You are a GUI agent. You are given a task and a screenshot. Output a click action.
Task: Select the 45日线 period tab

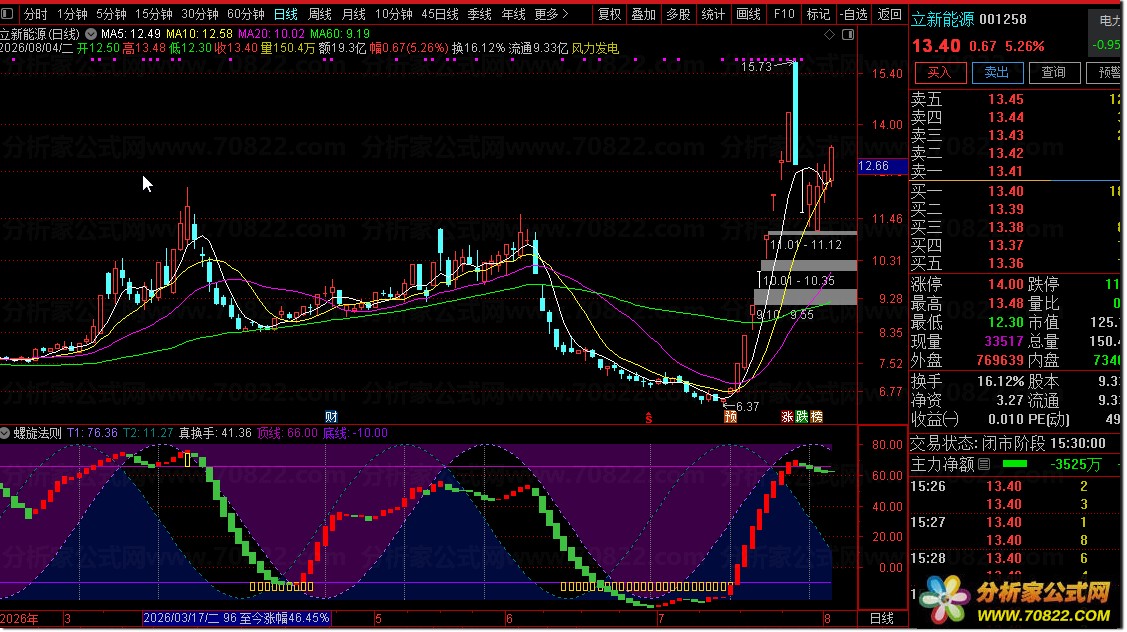coord(440,14)
